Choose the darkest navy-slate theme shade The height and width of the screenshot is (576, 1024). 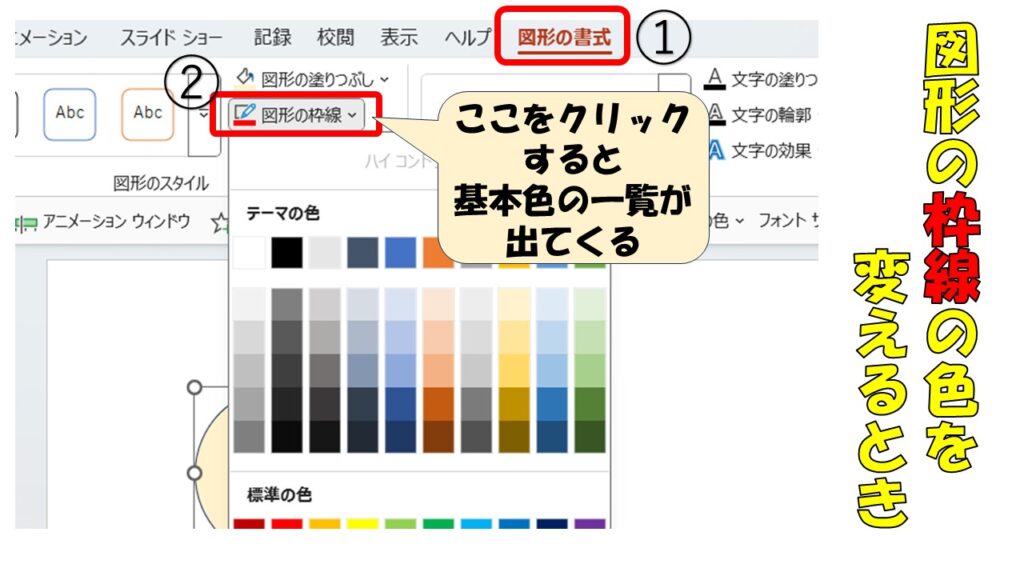(x=363, y=436)
